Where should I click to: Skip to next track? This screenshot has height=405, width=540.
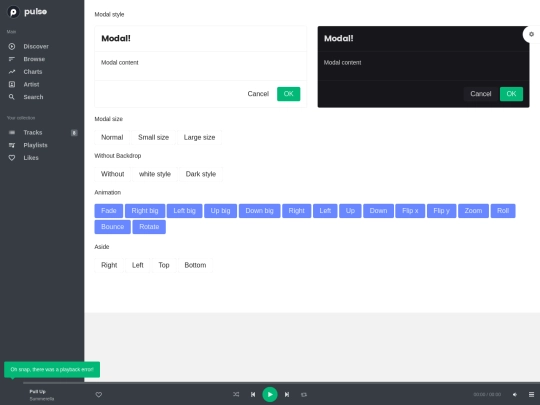(287, 395)
